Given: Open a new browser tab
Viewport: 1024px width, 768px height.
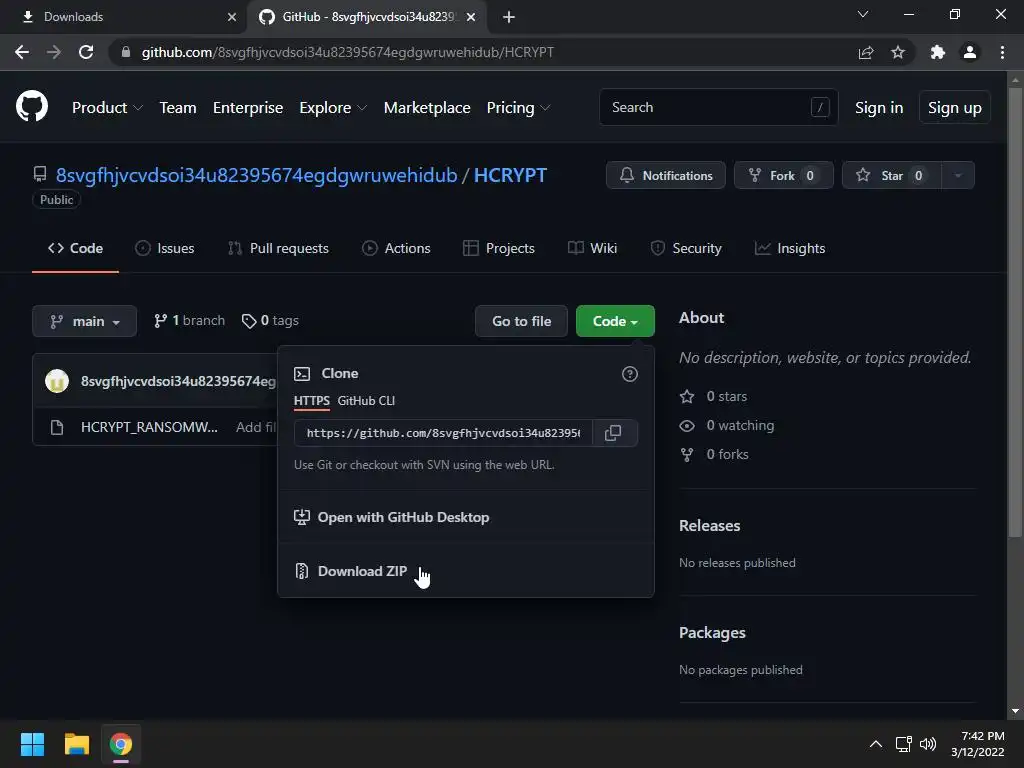Looking at the screenshot, I should (509, 17).
